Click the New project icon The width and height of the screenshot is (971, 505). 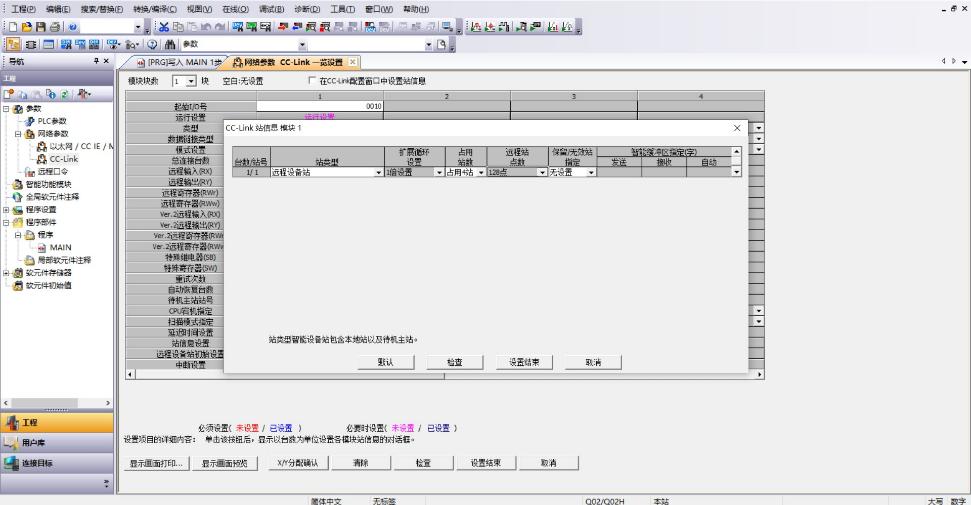(x=13, y=27)
